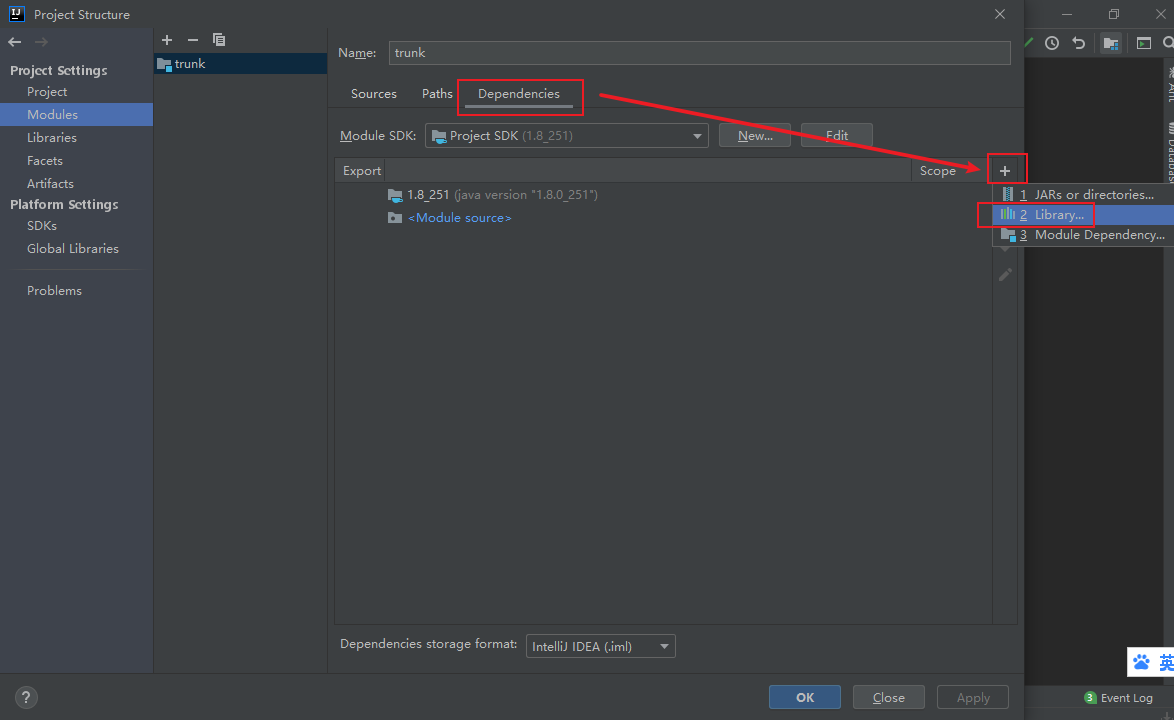Click the OK button

pyautogui.click(x=805, y=698)
